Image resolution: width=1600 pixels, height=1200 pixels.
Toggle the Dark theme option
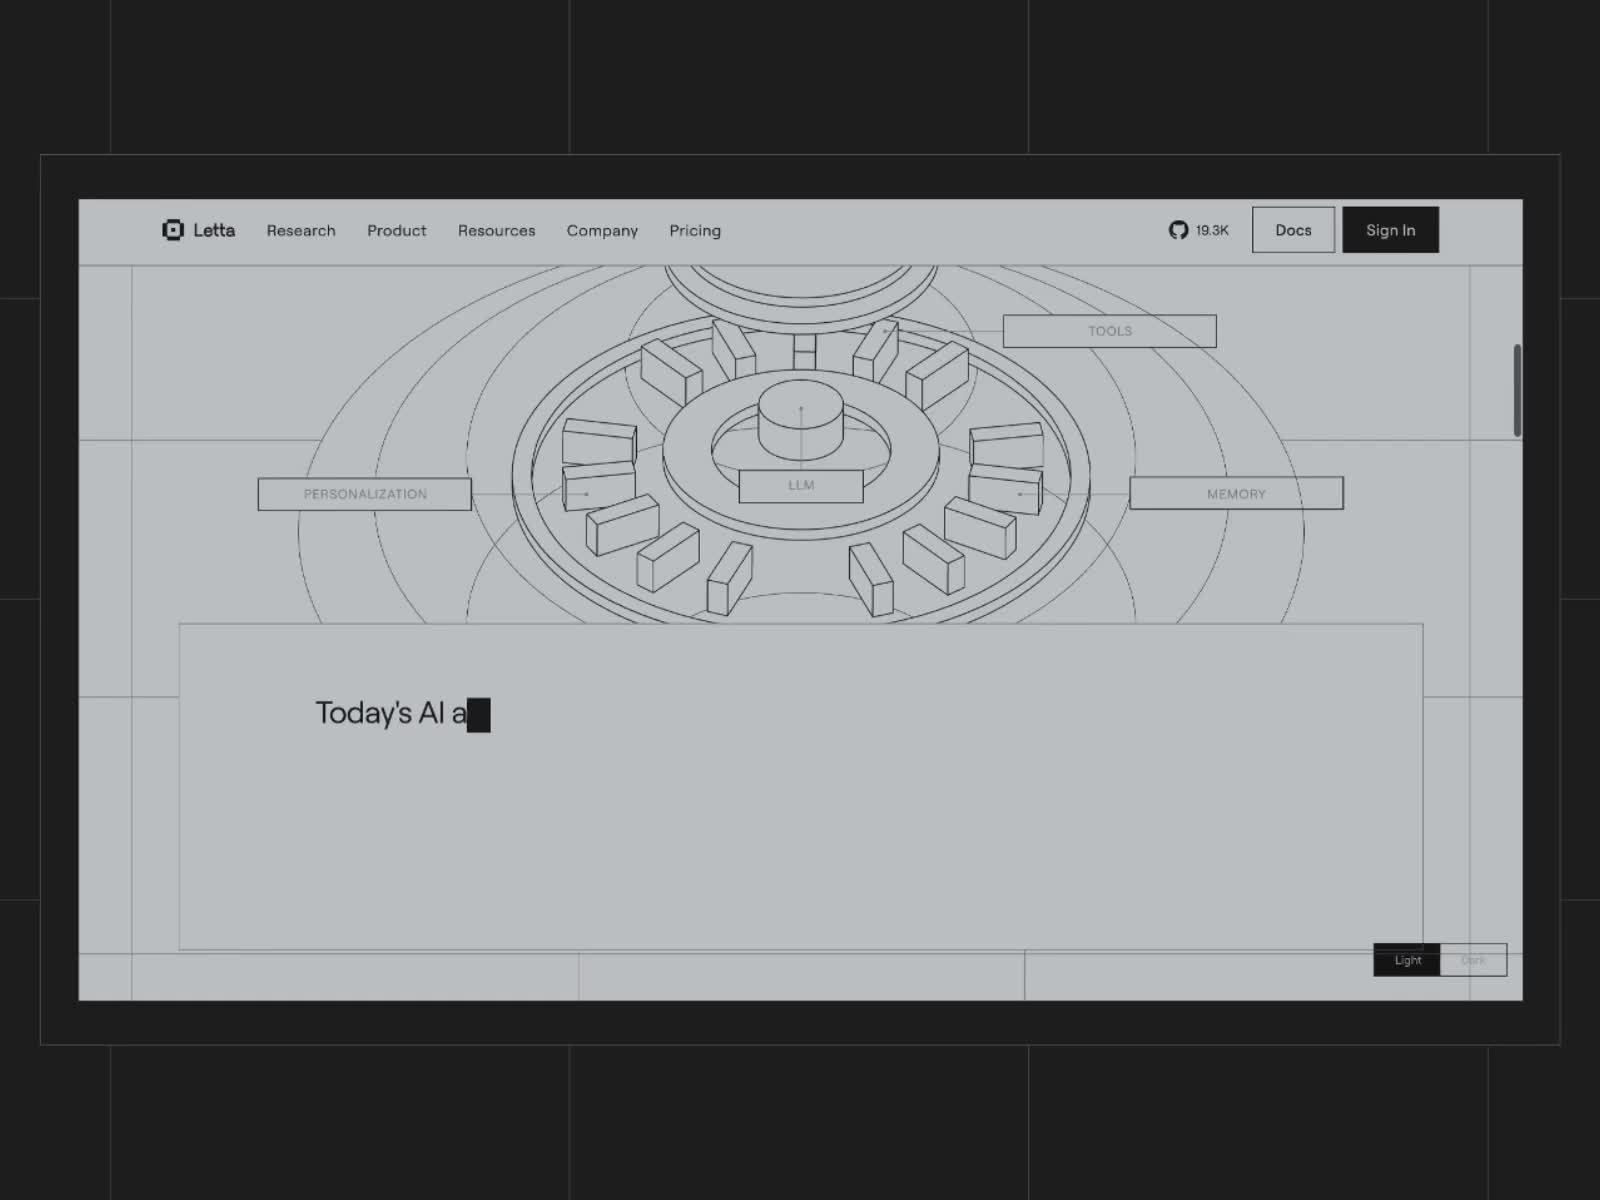click(1473, 960)
